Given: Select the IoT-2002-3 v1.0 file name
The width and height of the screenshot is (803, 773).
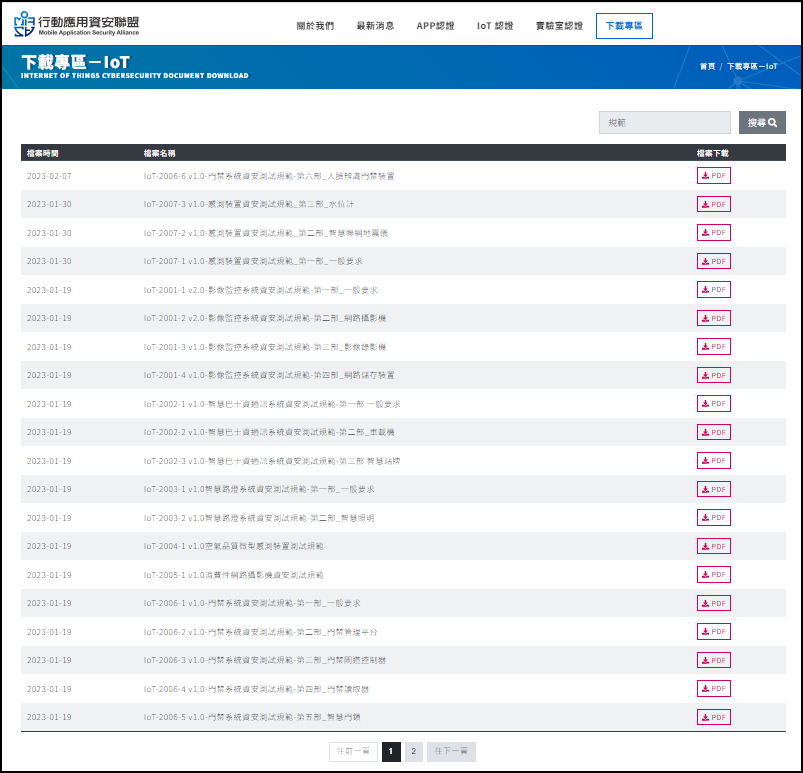Looking at the screenshot, I should coord(272,461).
